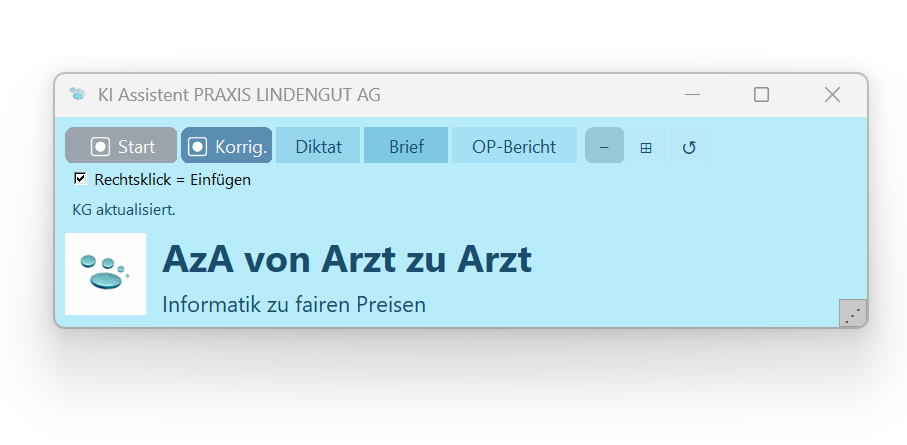The image size is (907, 445).
Task: Maximize the KI Assistent window
Action: point(761,95)
